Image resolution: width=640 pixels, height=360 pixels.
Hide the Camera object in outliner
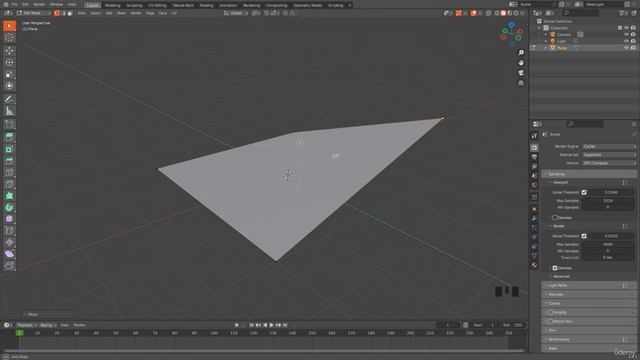[626, 35]
